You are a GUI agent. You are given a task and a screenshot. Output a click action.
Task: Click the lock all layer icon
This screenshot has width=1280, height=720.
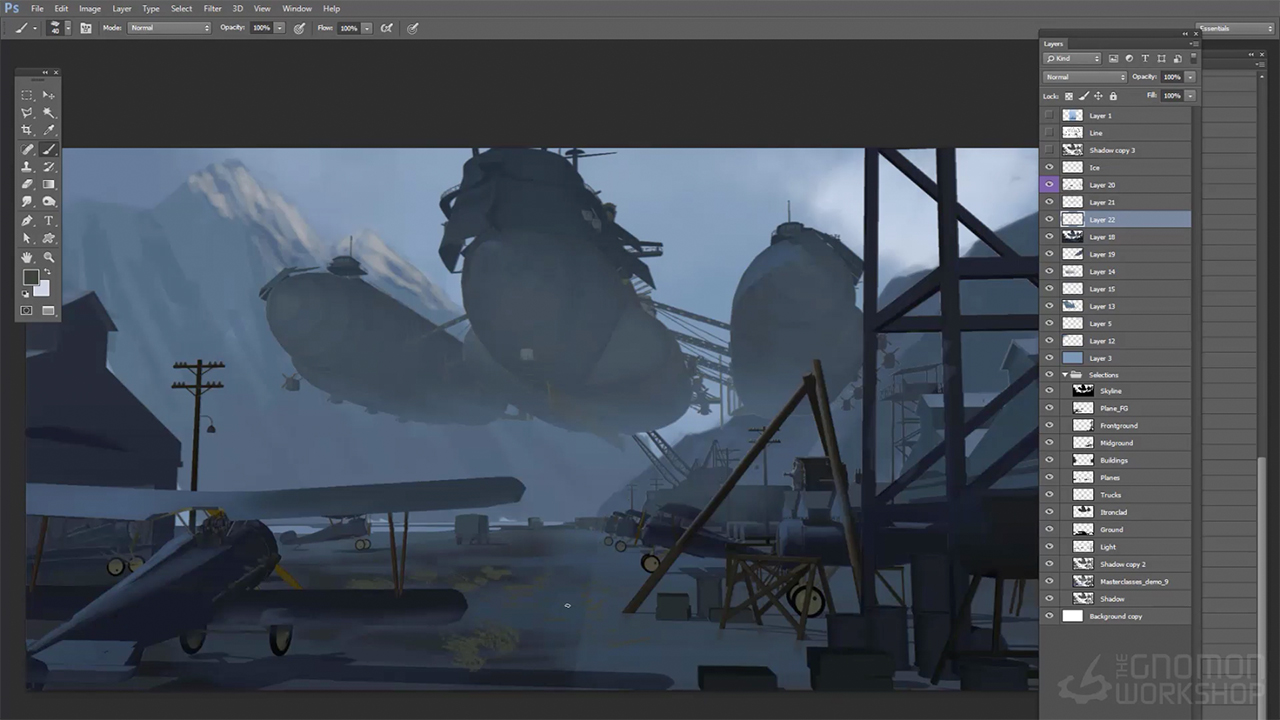pos(1113,96)
